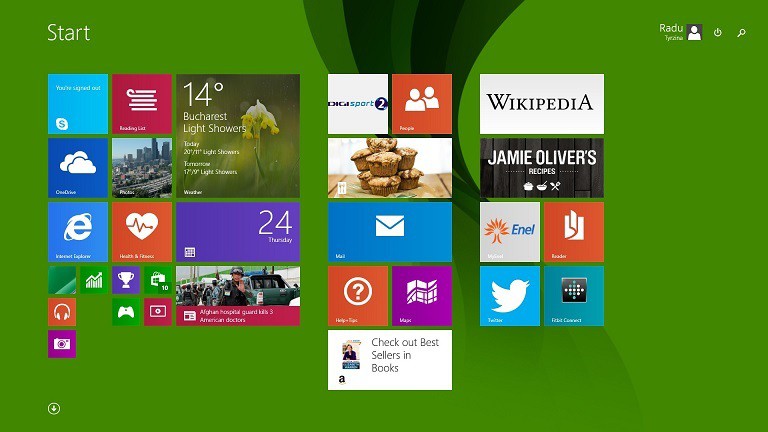The height and width of the screenshot is (432, 768).
Task: Open the Music headphones small tile
Action: pyautogui.click(x=62, y=312)
